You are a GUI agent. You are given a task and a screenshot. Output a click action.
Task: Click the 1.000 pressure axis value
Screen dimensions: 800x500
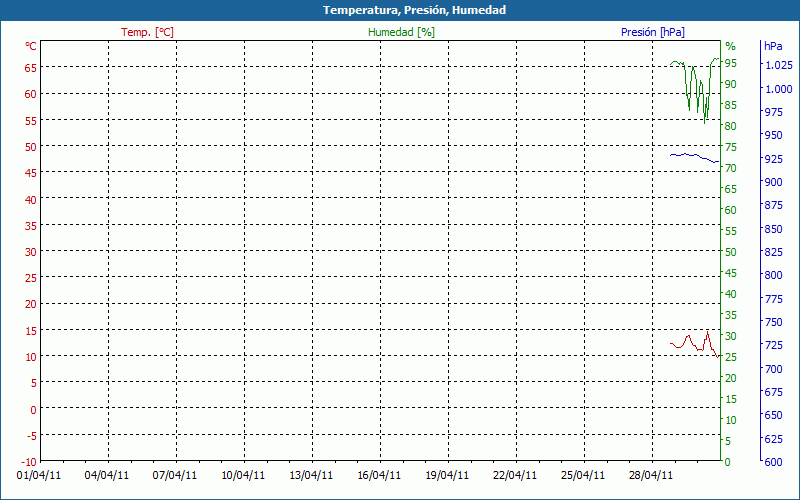pyautogui.click(x=779, y=89)
